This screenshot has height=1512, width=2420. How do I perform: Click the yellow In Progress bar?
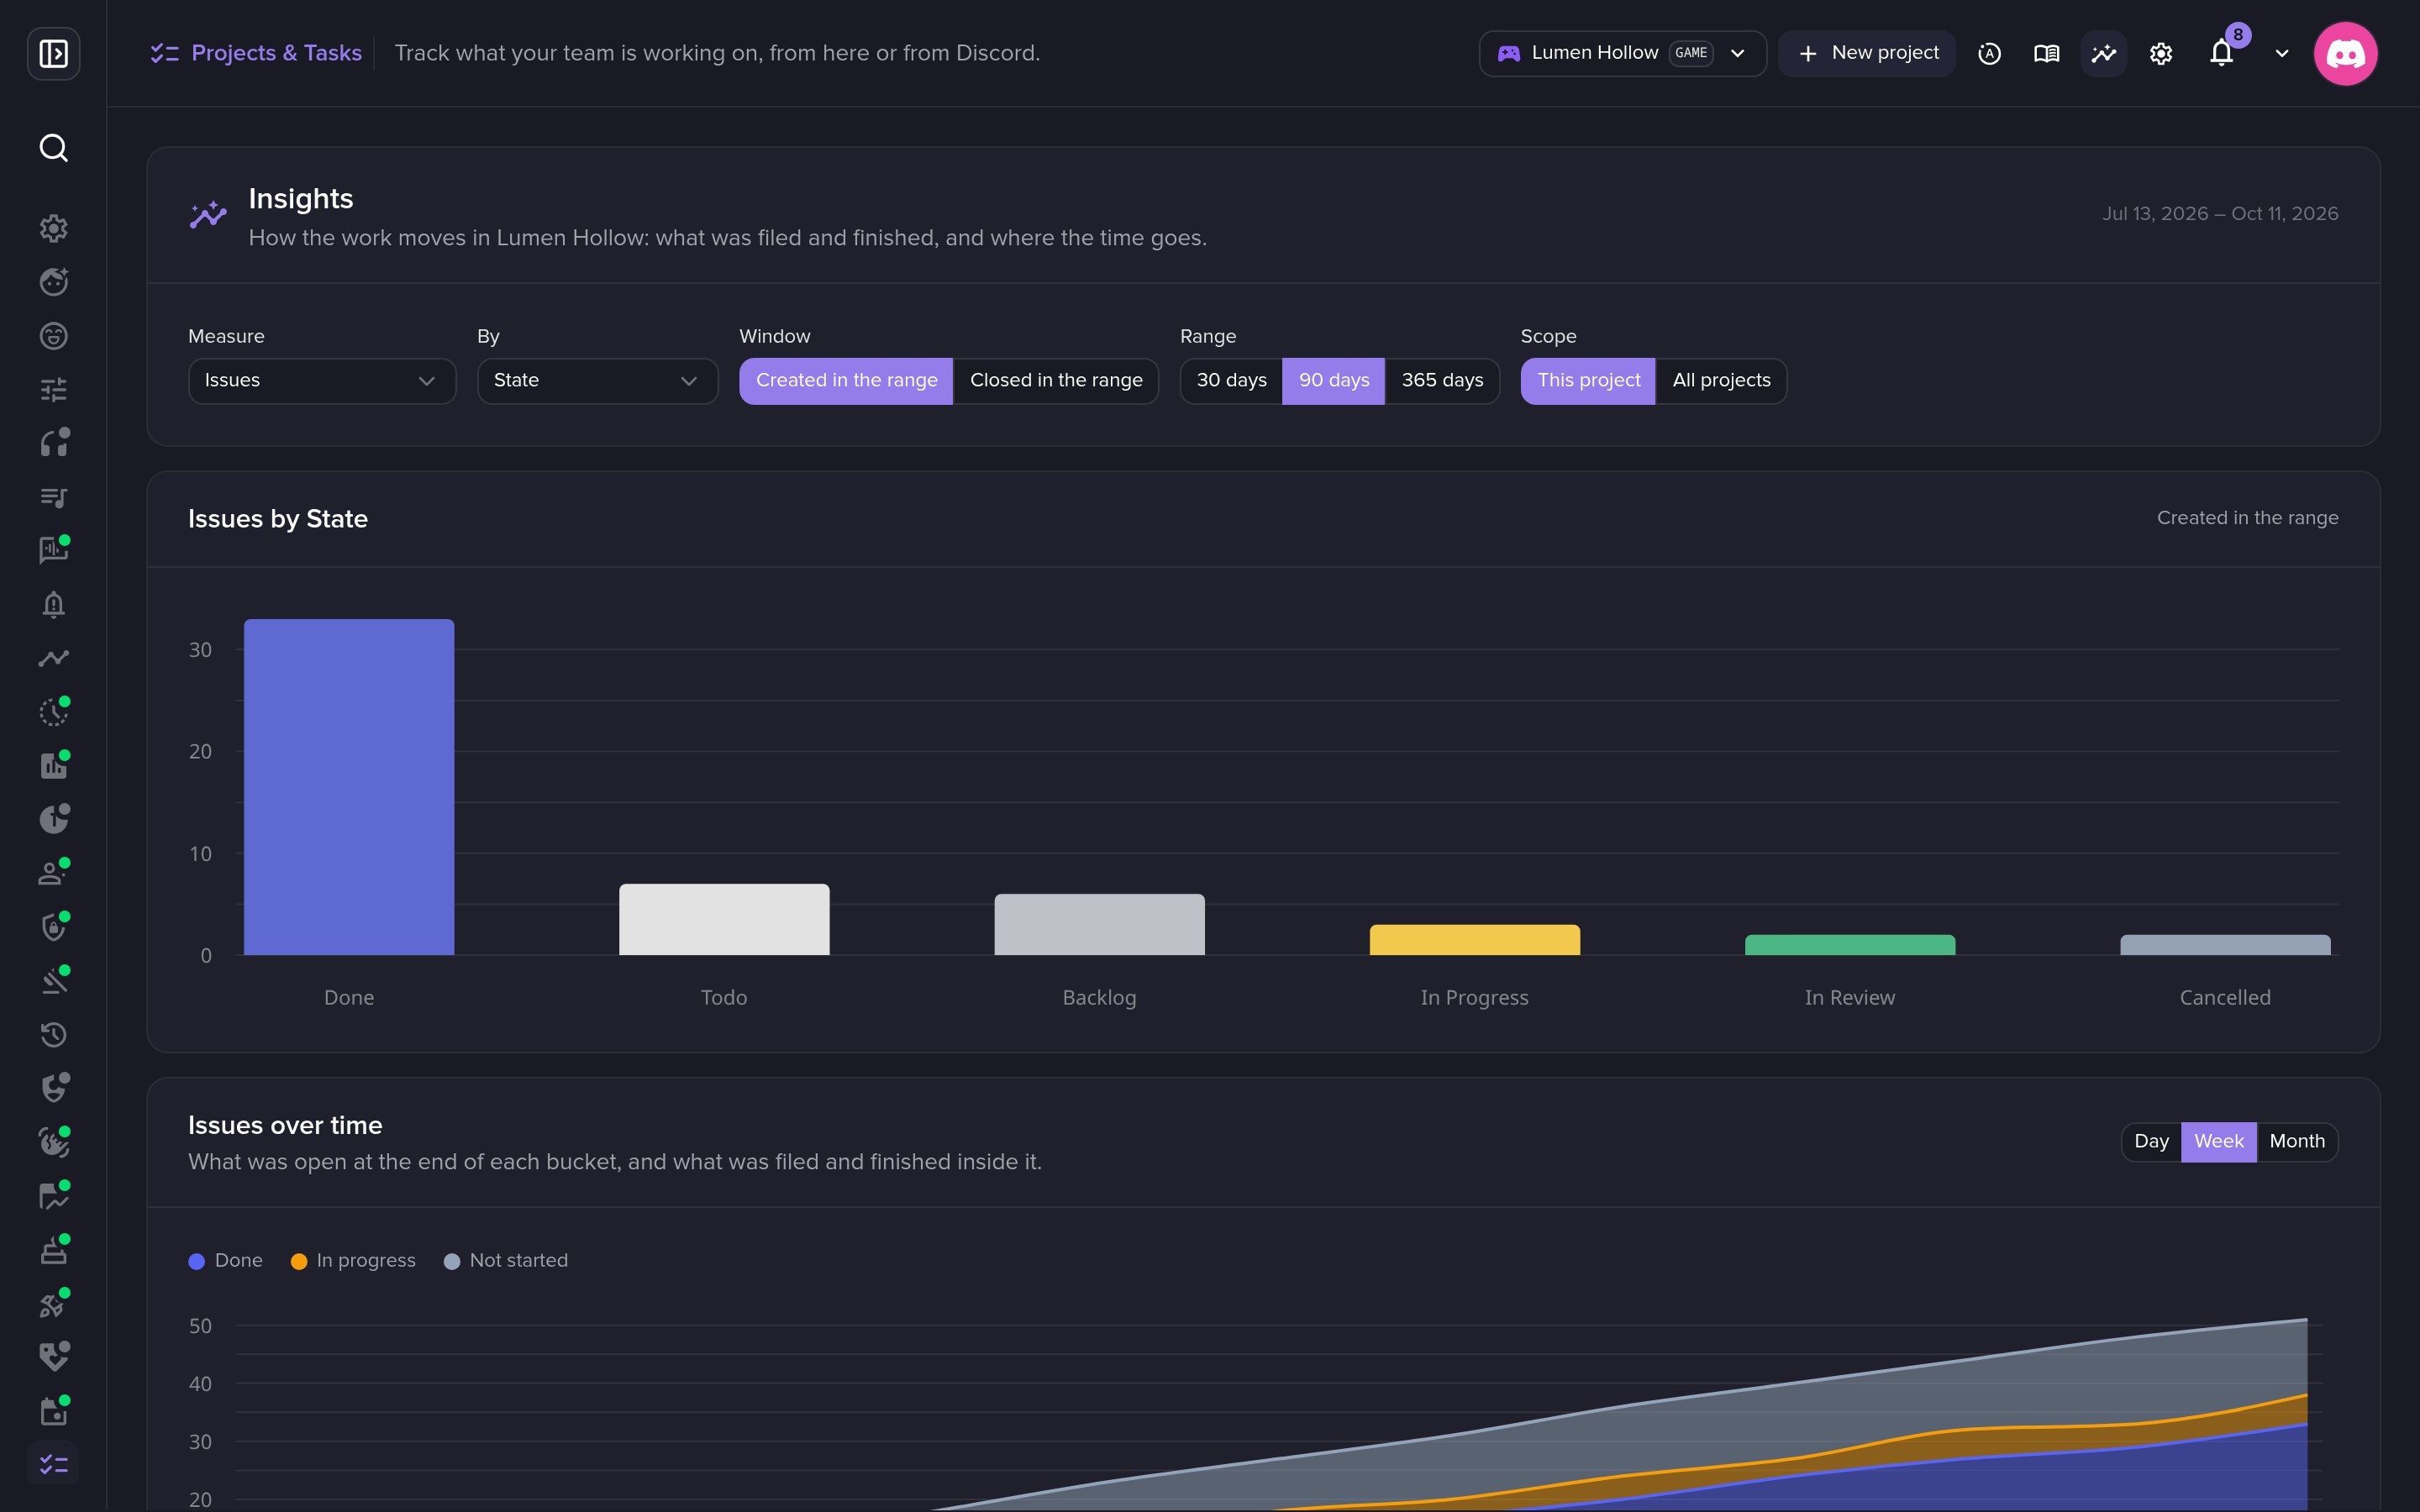1474,940
